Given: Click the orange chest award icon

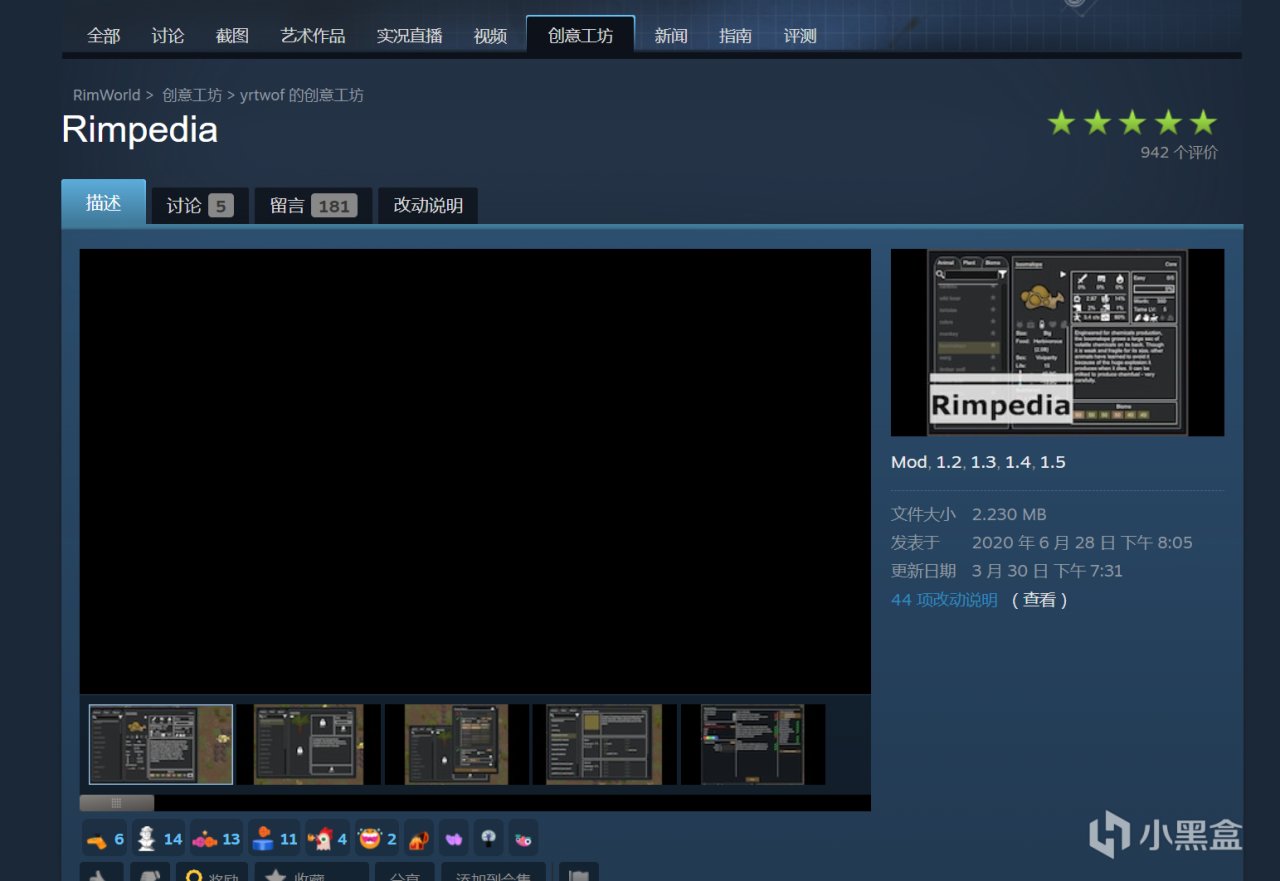Looking at the screenshot, I should click(419, 838).
